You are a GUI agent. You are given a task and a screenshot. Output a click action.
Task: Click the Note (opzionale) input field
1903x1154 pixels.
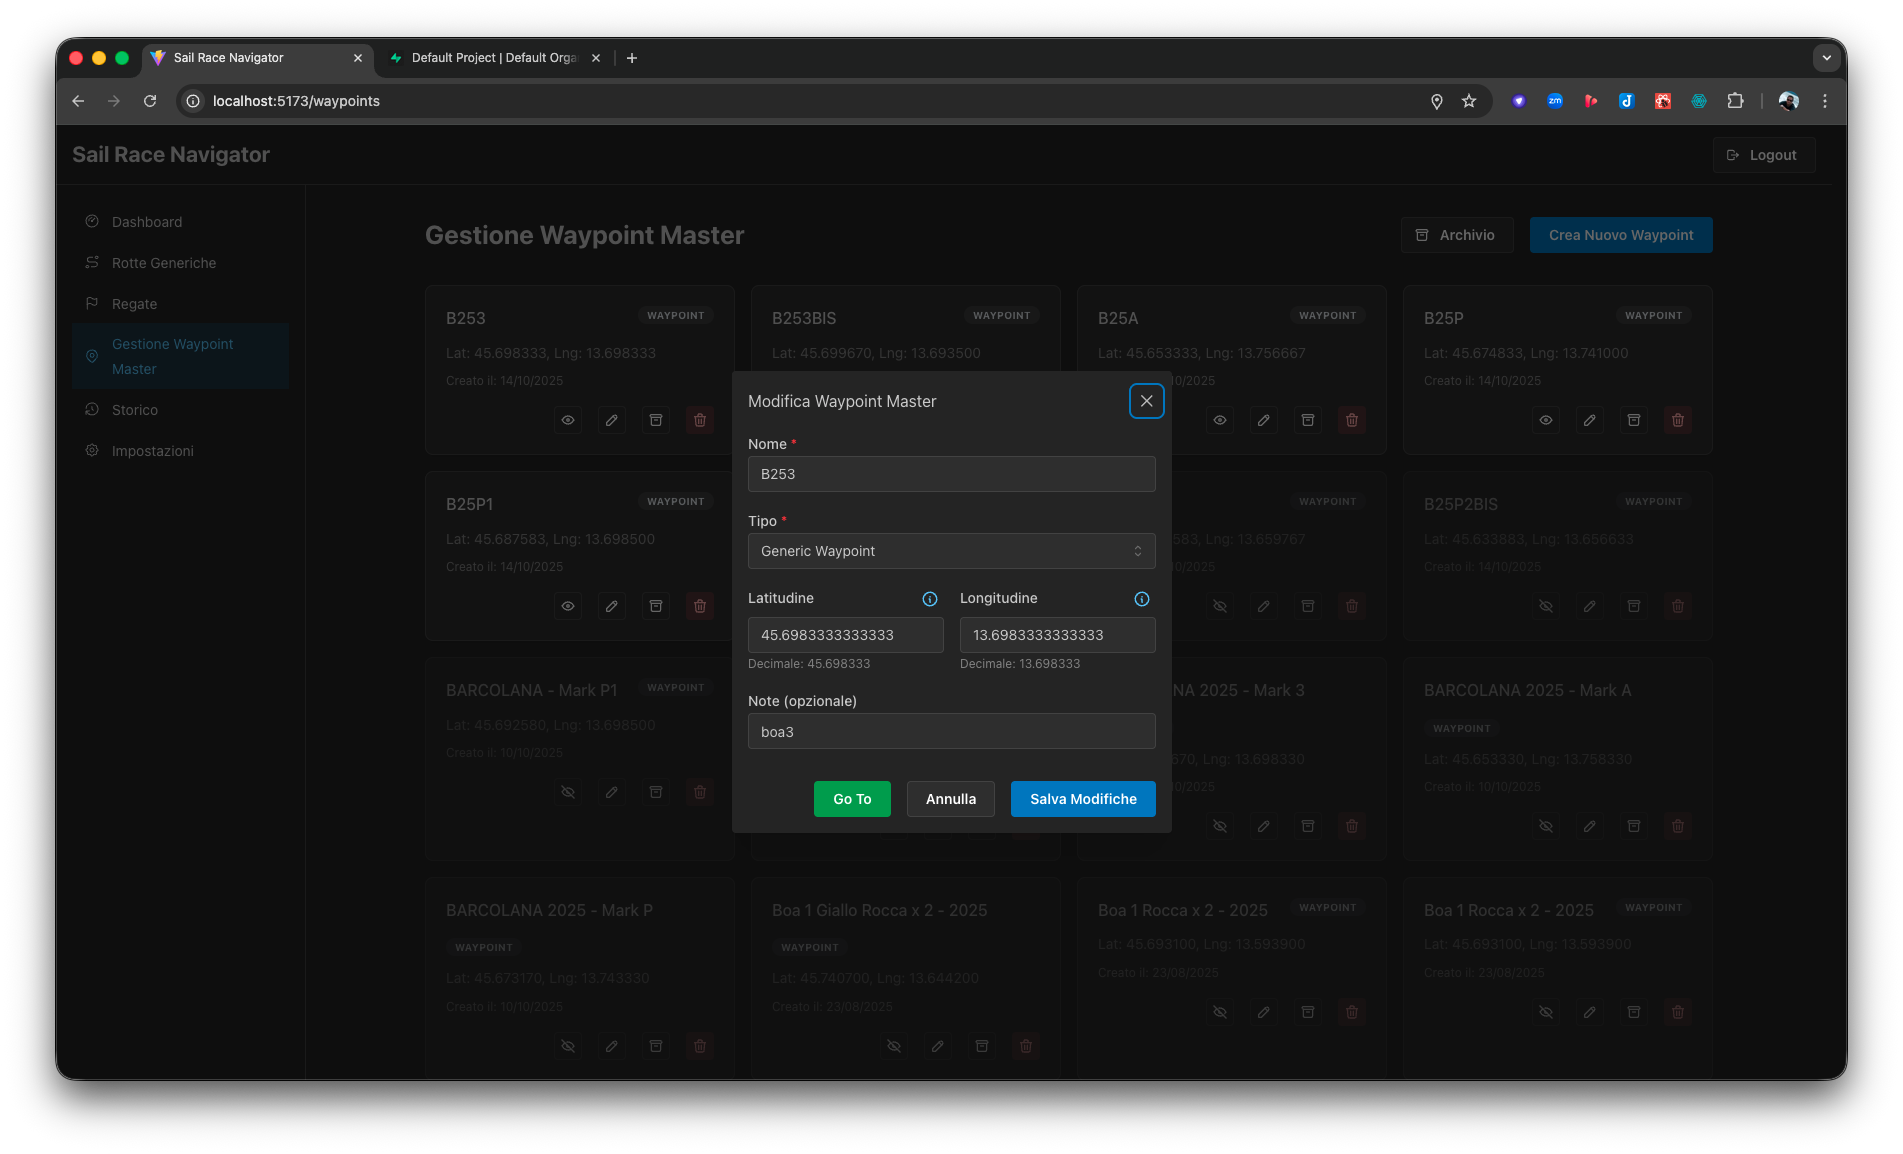click(951, 732)
